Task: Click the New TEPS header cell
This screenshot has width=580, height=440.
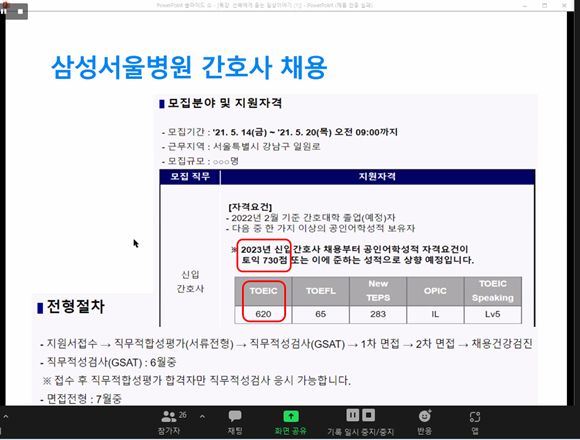Action: [378, 291]
